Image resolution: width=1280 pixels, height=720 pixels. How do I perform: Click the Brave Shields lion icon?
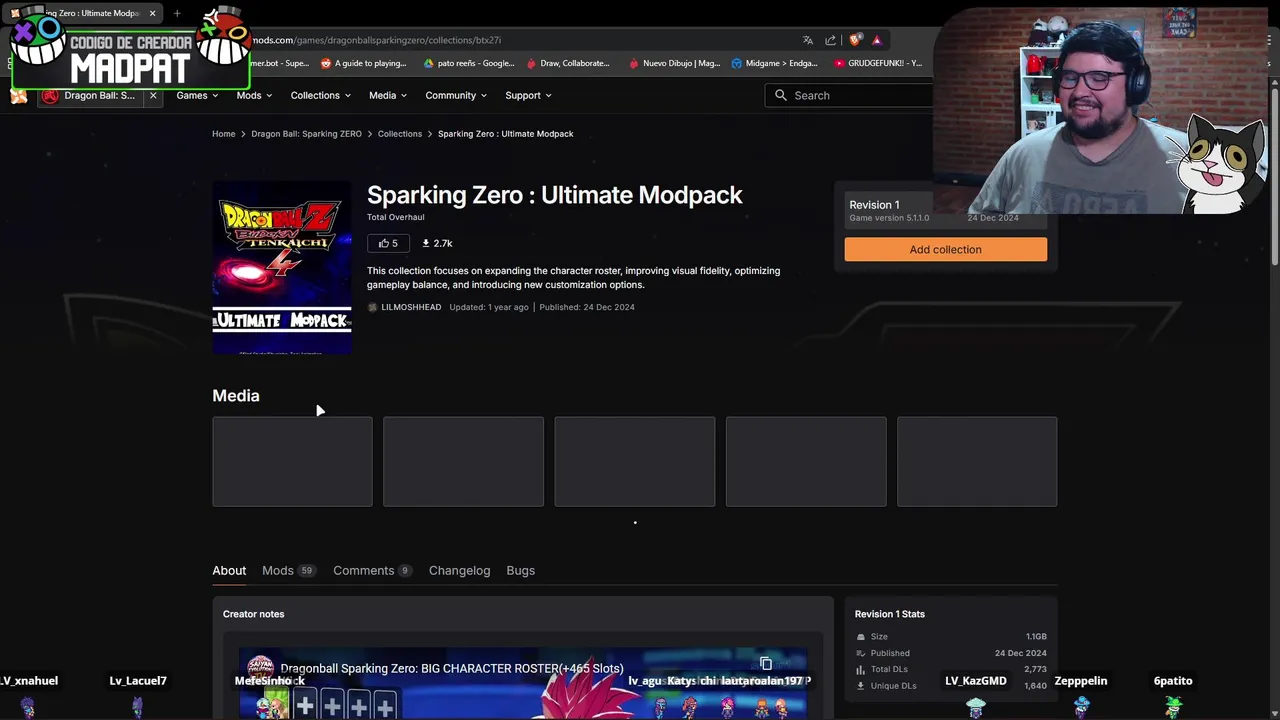pos(854,40)
